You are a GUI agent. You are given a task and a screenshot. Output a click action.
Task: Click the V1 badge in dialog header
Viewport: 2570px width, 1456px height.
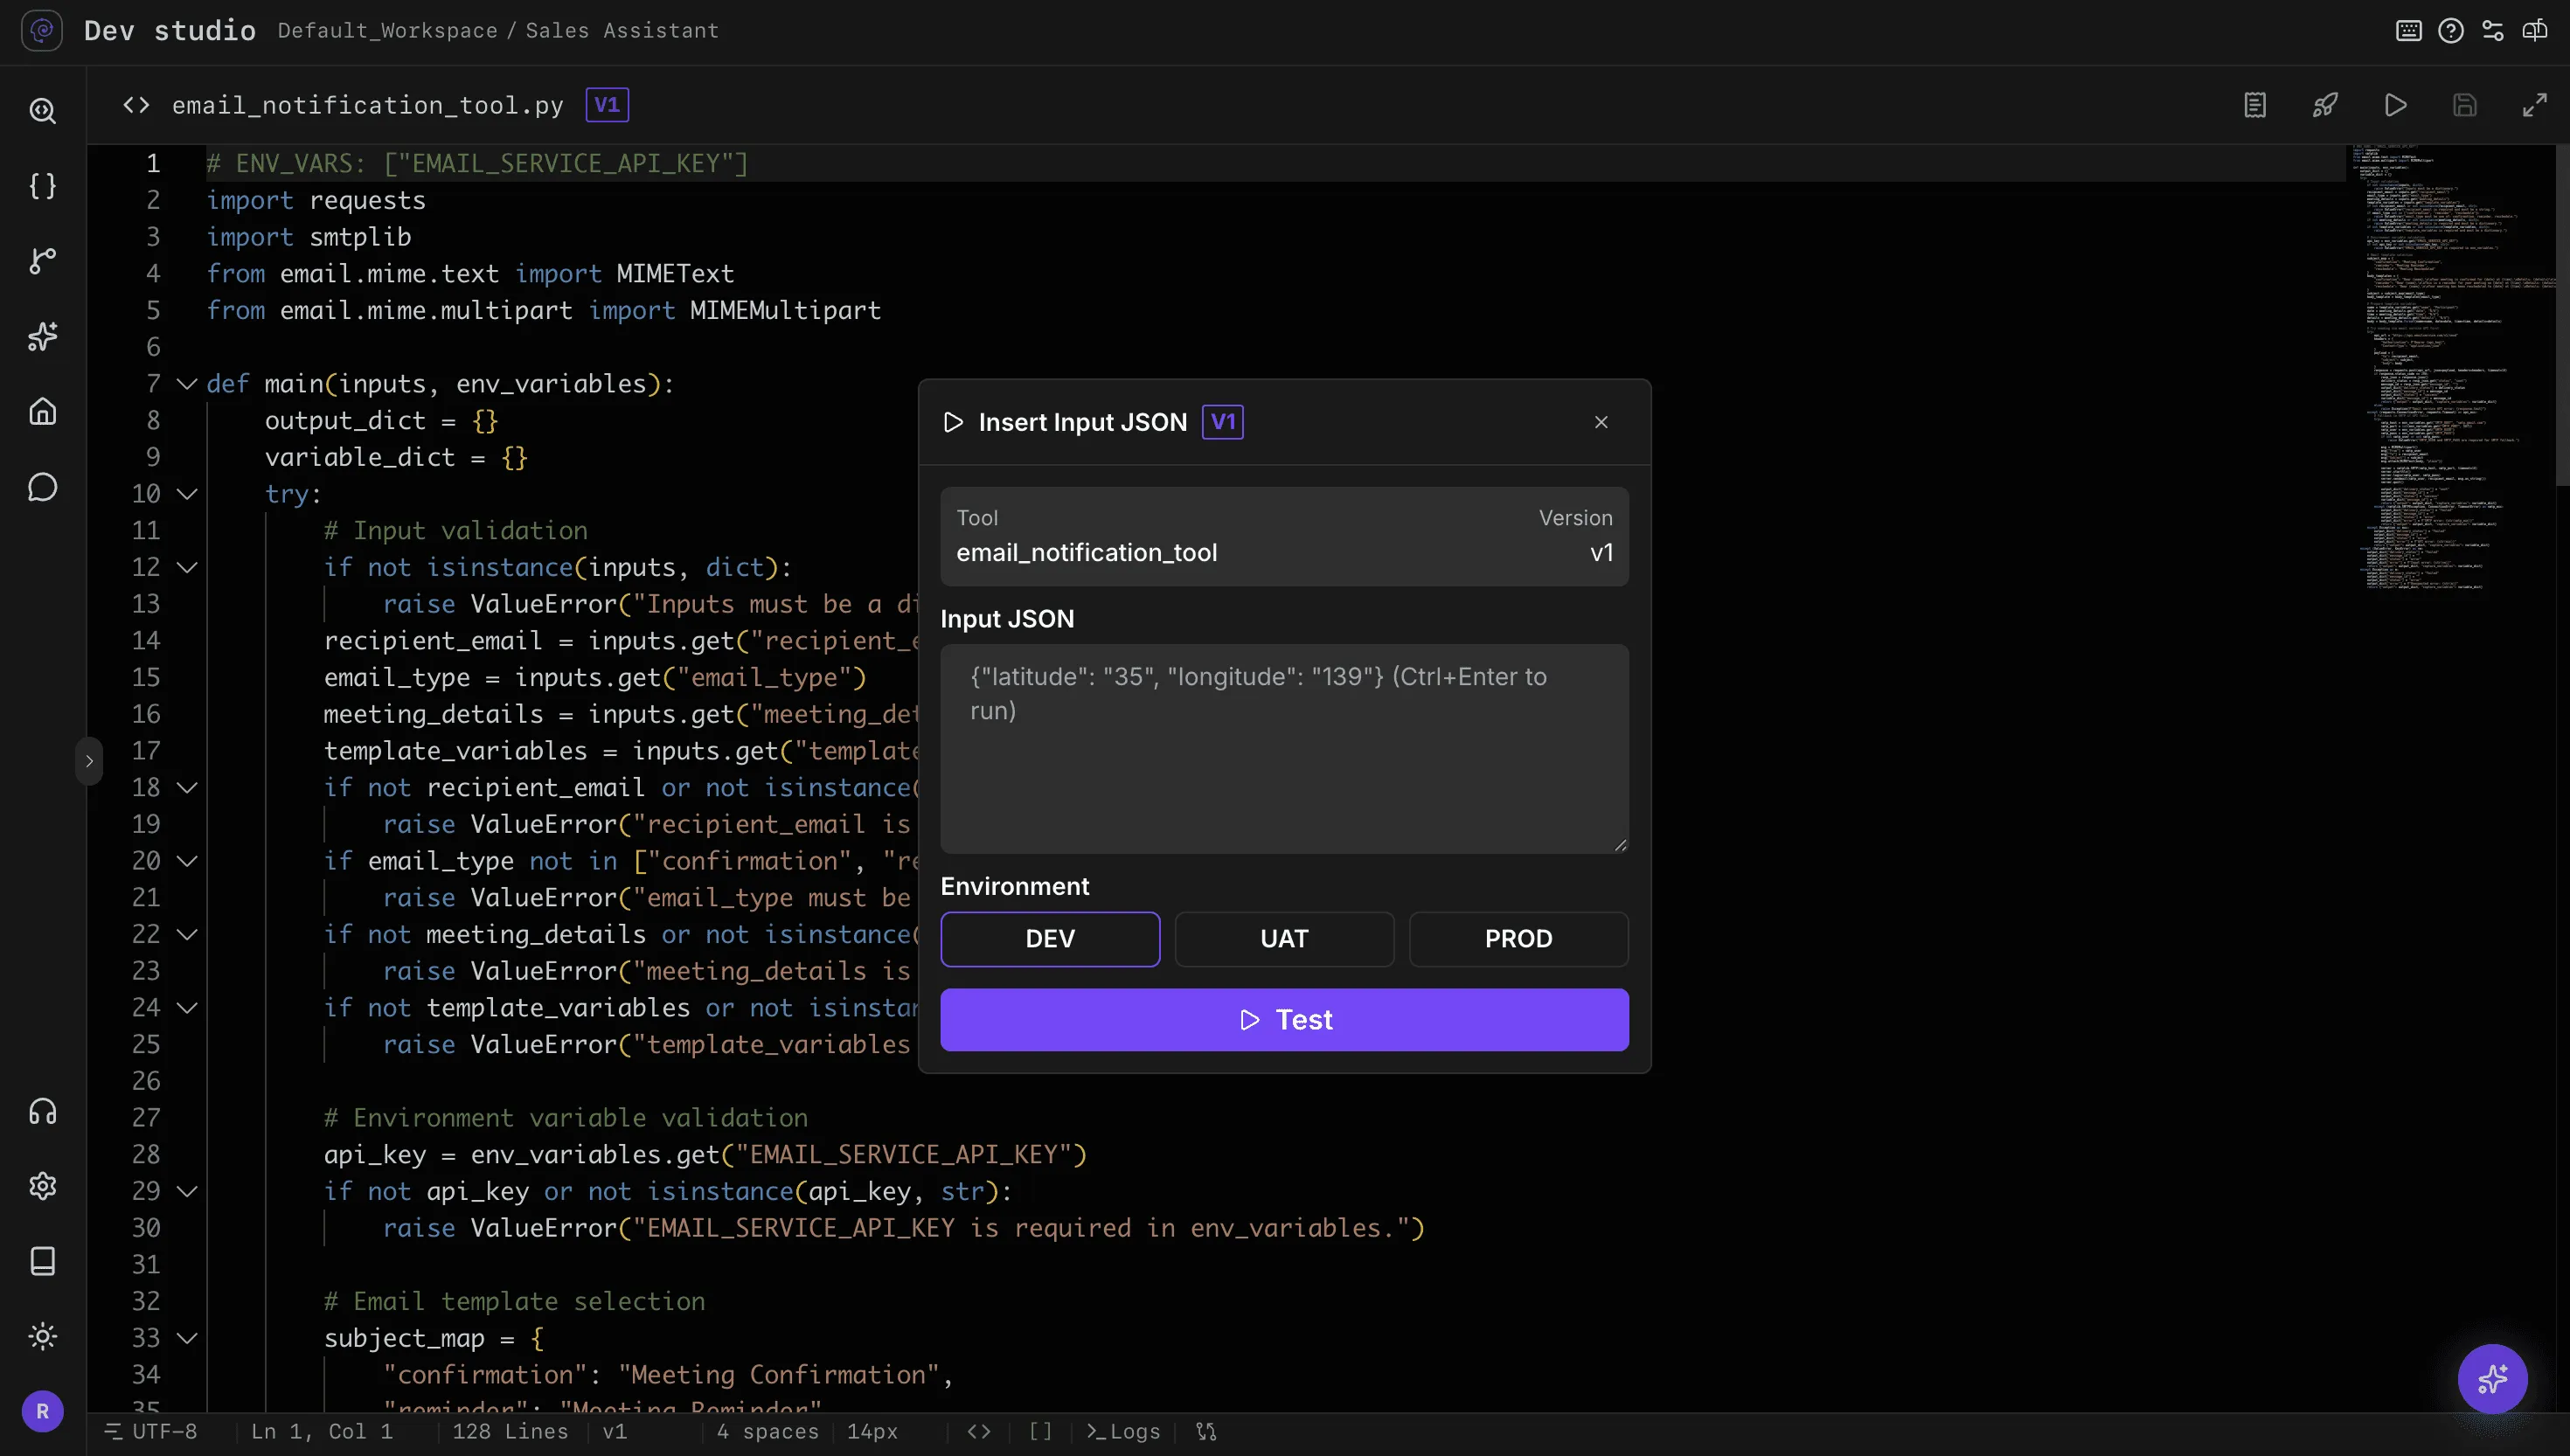click(1223, 422)
